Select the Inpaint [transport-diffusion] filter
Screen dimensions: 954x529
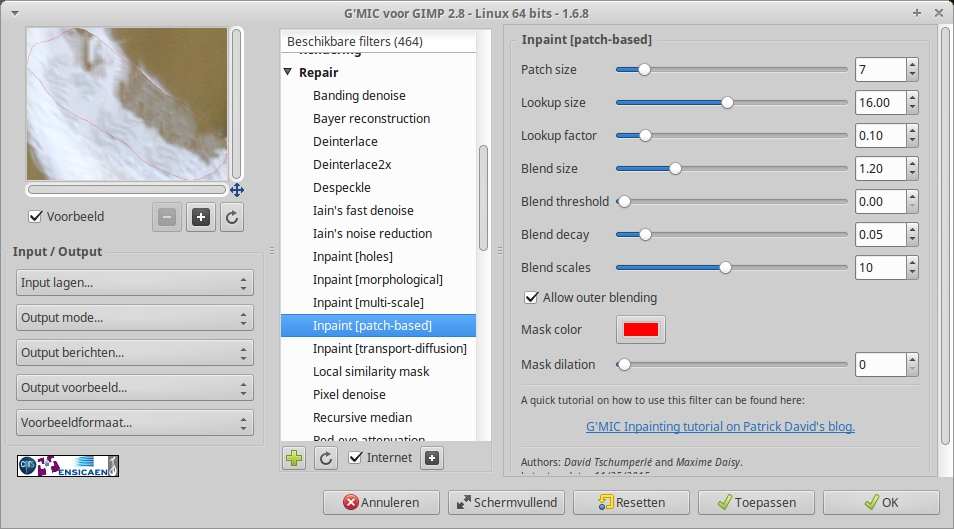[x=389, y=348]
